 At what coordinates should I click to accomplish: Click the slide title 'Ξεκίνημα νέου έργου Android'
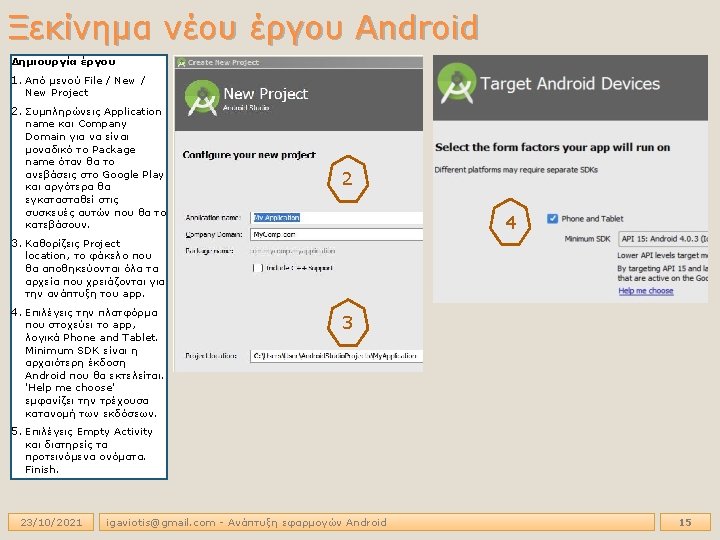243,28
